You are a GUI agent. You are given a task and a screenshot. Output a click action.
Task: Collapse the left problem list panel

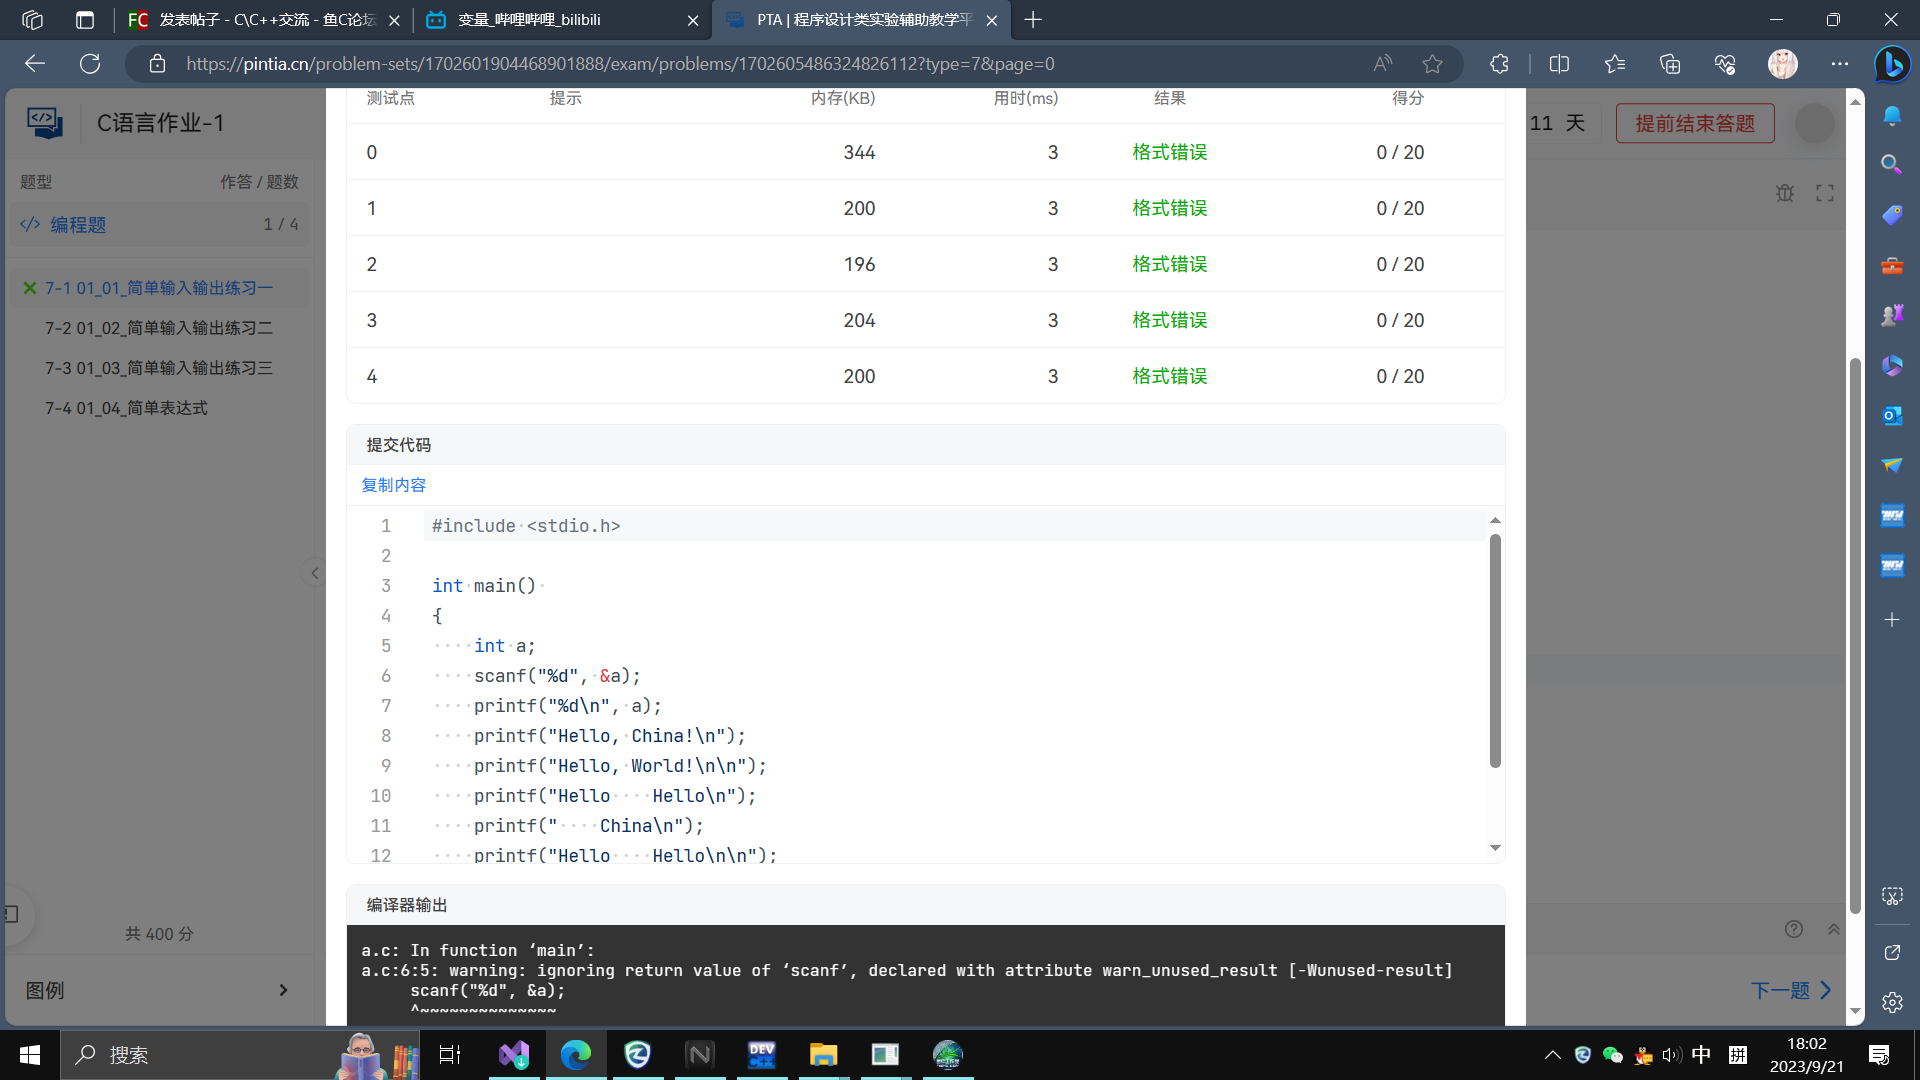point(314,573)
